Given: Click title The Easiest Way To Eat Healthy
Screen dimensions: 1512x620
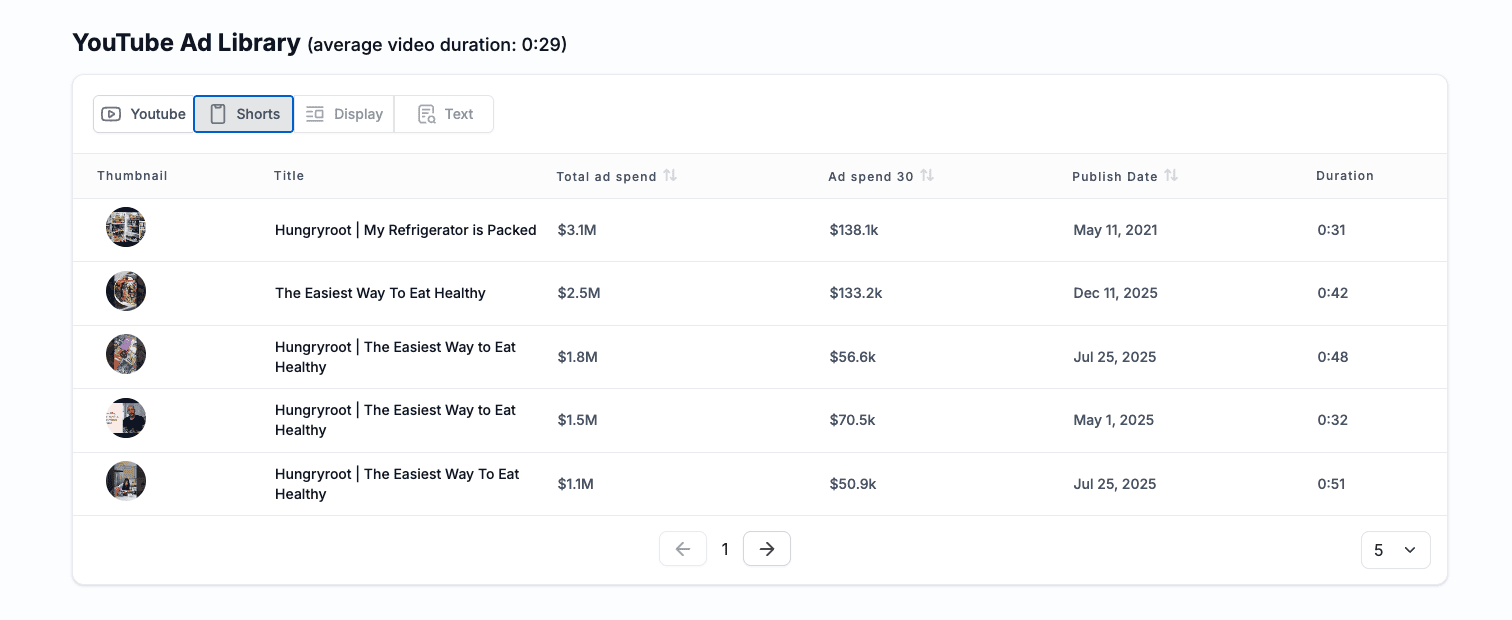Looking at the screenshot, I should (x=380, y=293).
